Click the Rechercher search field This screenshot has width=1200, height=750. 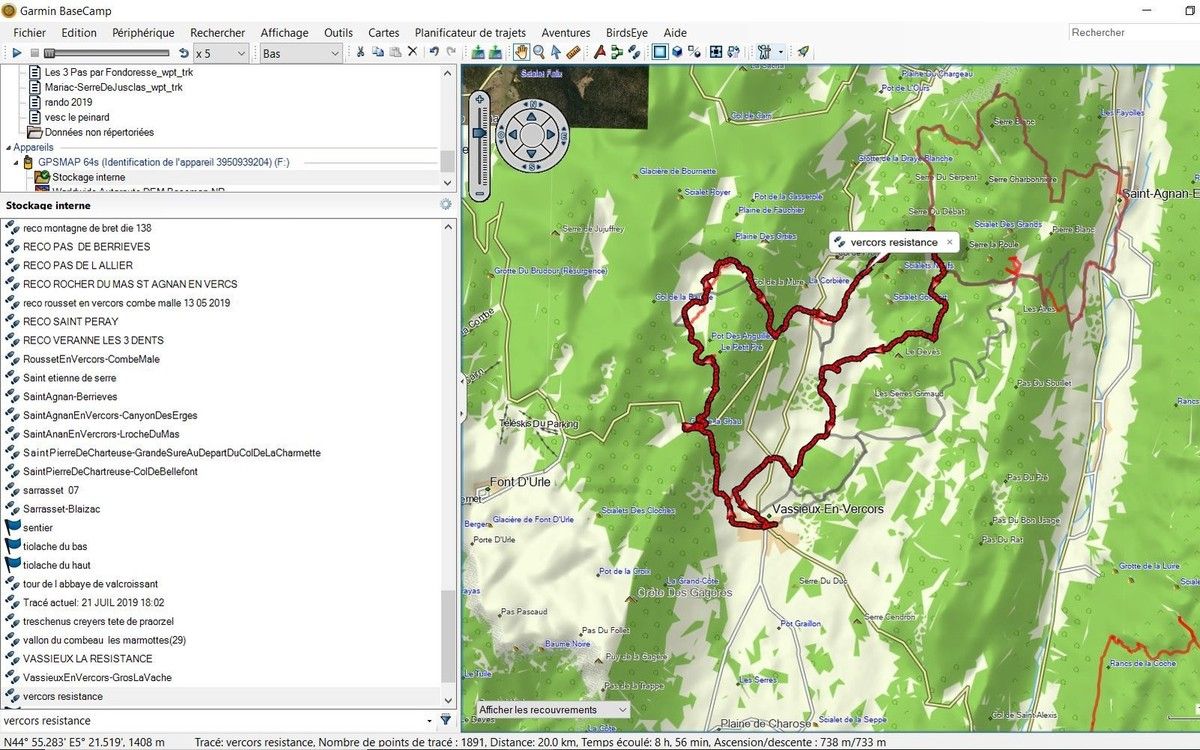pos(1133,33)
